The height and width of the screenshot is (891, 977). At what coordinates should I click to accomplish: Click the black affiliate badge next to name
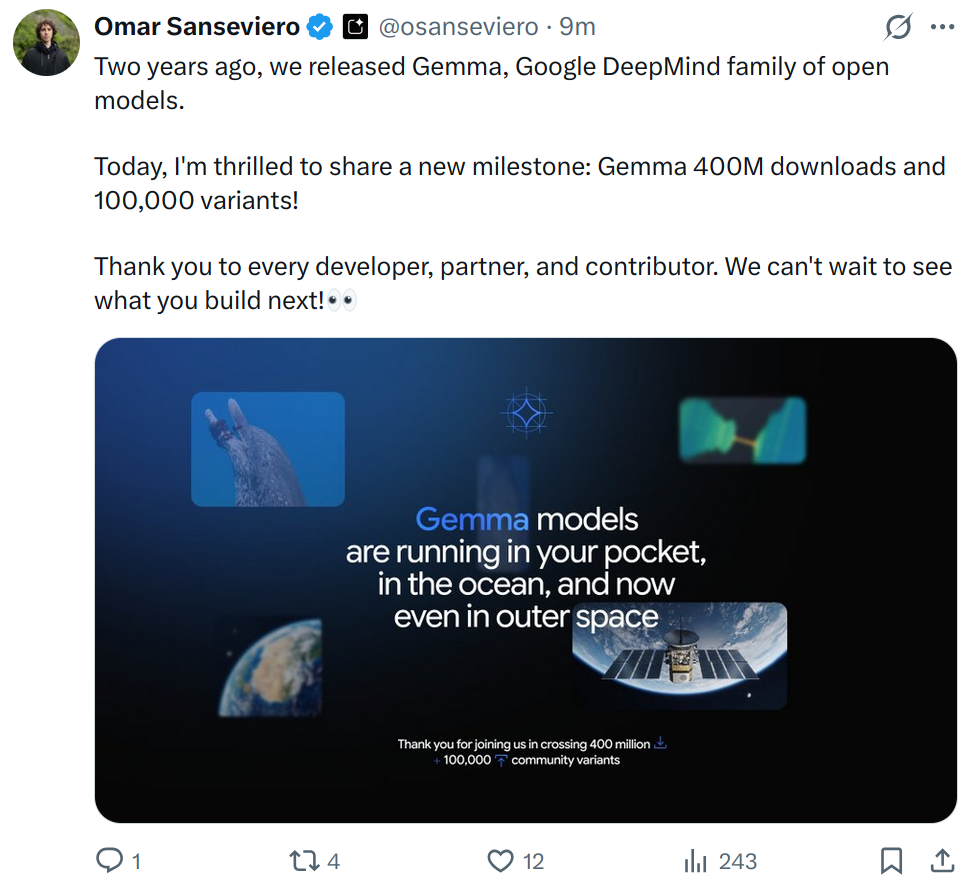(355, 27)
